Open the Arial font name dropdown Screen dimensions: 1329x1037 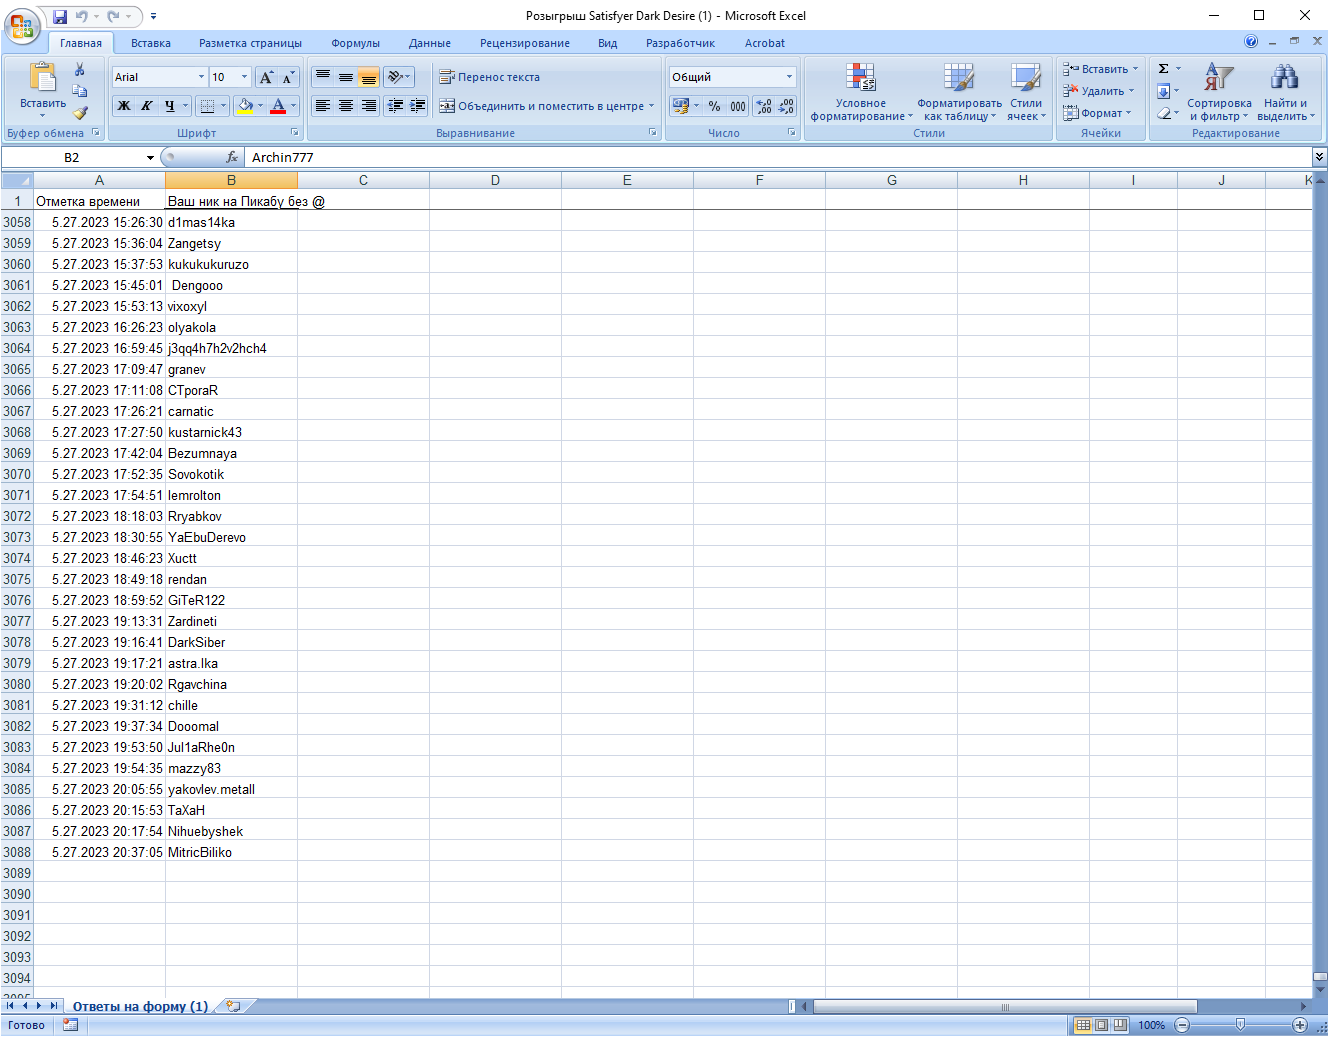click(201, 77)
